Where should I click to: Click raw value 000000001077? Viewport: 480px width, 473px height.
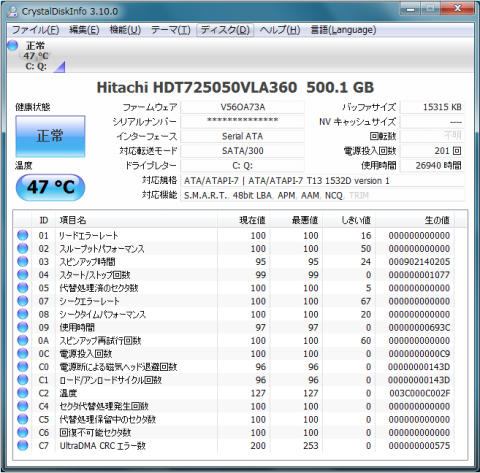[x=419, y=275]
